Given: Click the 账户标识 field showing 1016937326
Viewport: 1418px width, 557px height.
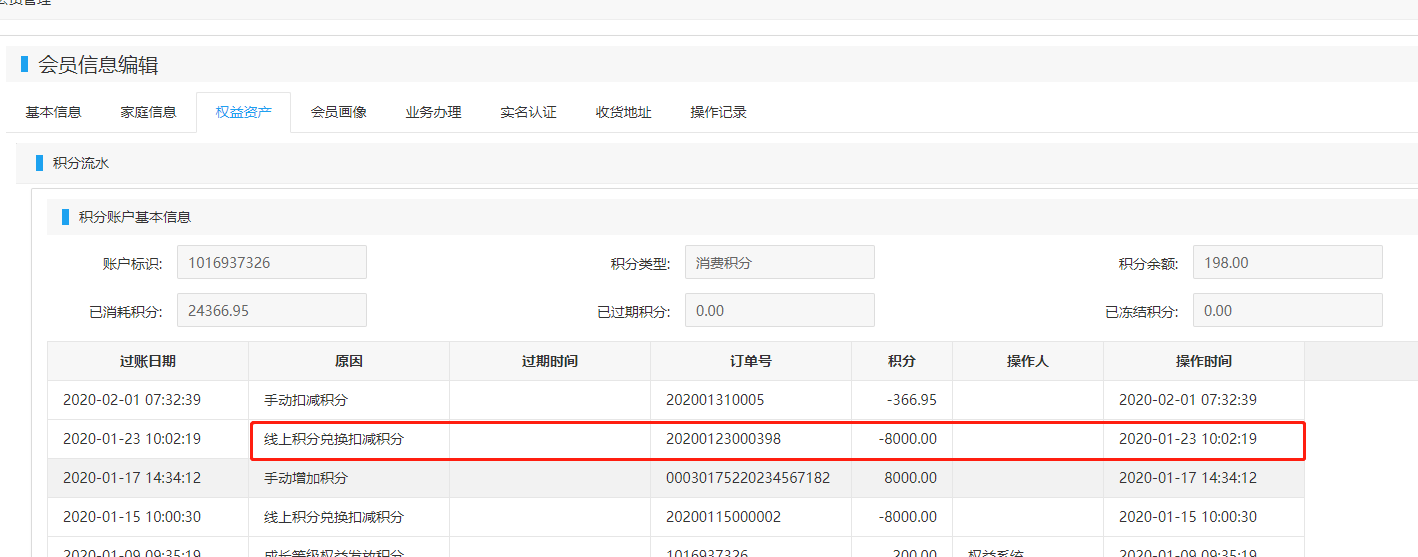Looking at the screenshot, I should click(271, 263).
